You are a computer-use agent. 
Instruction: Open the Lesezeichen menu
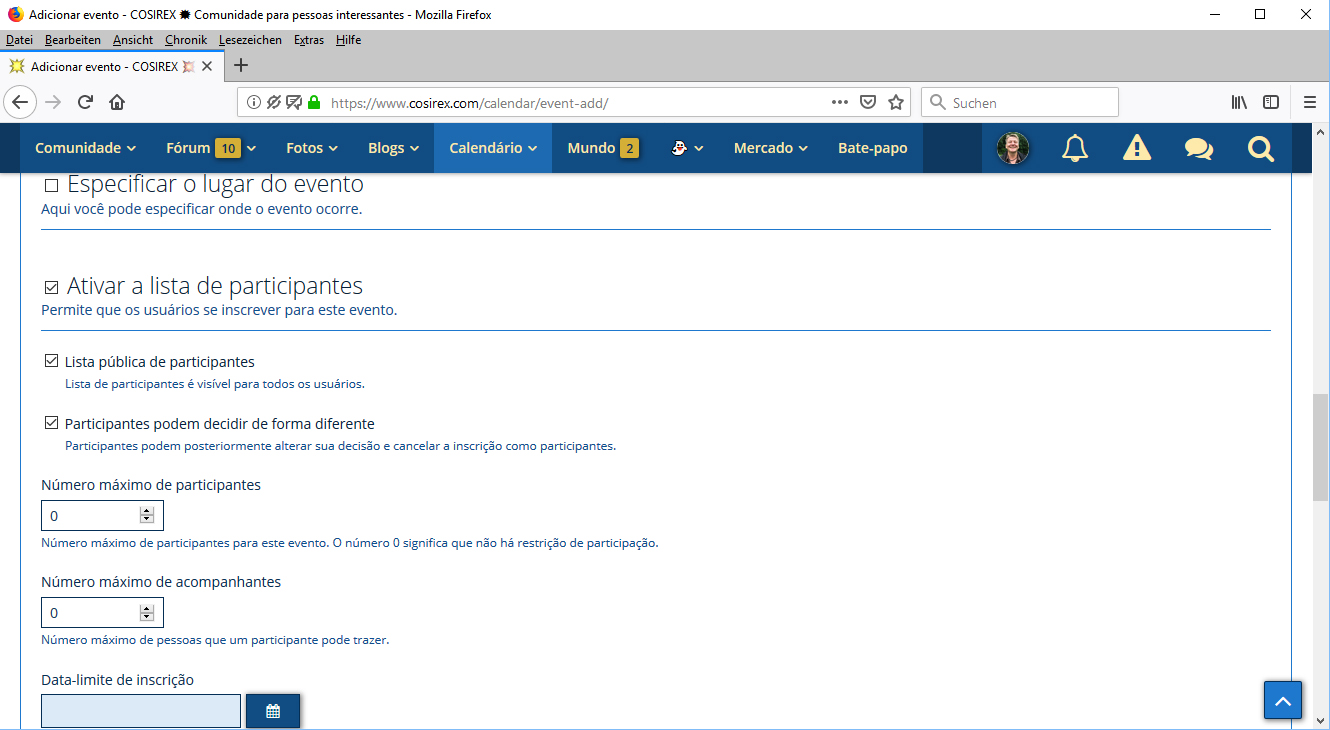pos(250,40)
